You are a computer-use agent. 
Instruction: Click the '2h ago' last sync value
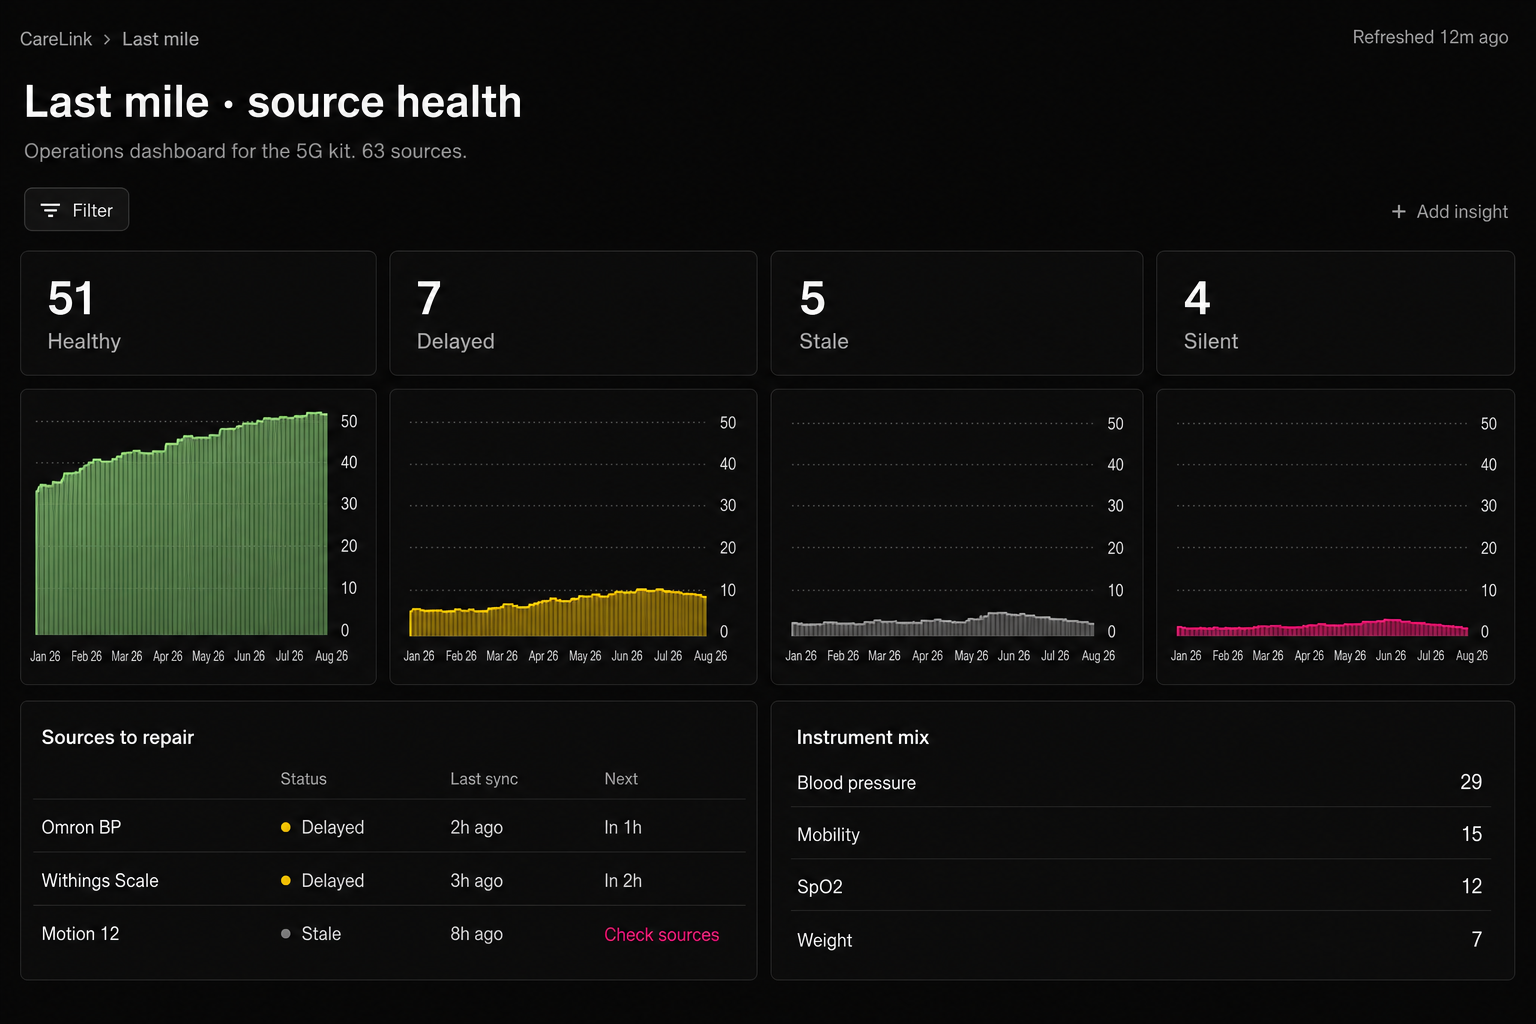476,827
